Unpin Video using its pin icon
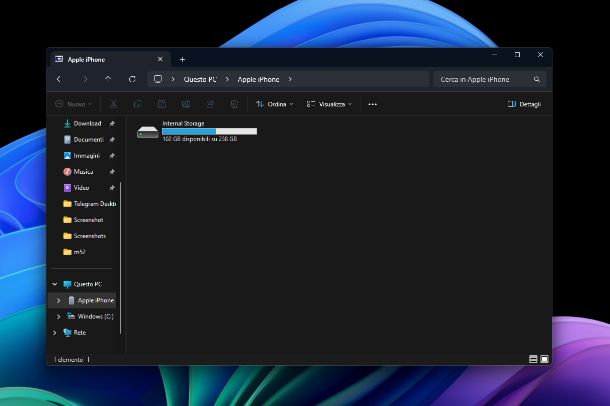 pyautogui.click(x=112, y=188)
